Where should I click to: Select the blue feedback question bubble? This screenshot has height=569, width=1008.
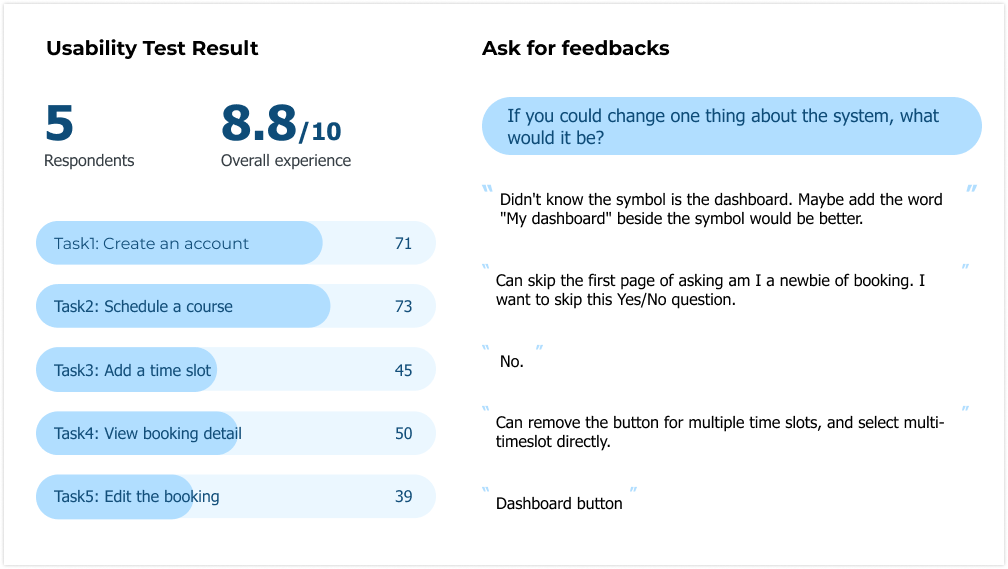[731, 126]
